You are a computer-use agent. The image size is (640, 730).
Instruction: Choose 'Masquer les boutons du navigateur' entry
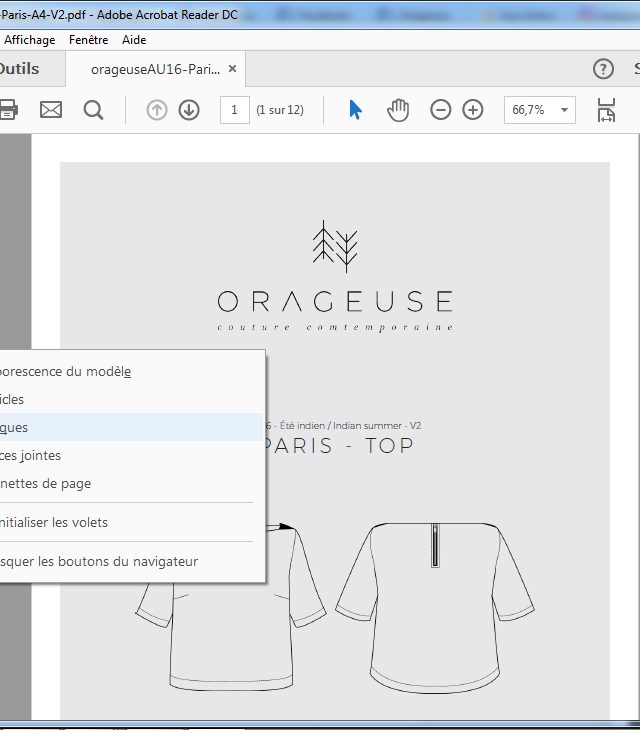[131, 561]
